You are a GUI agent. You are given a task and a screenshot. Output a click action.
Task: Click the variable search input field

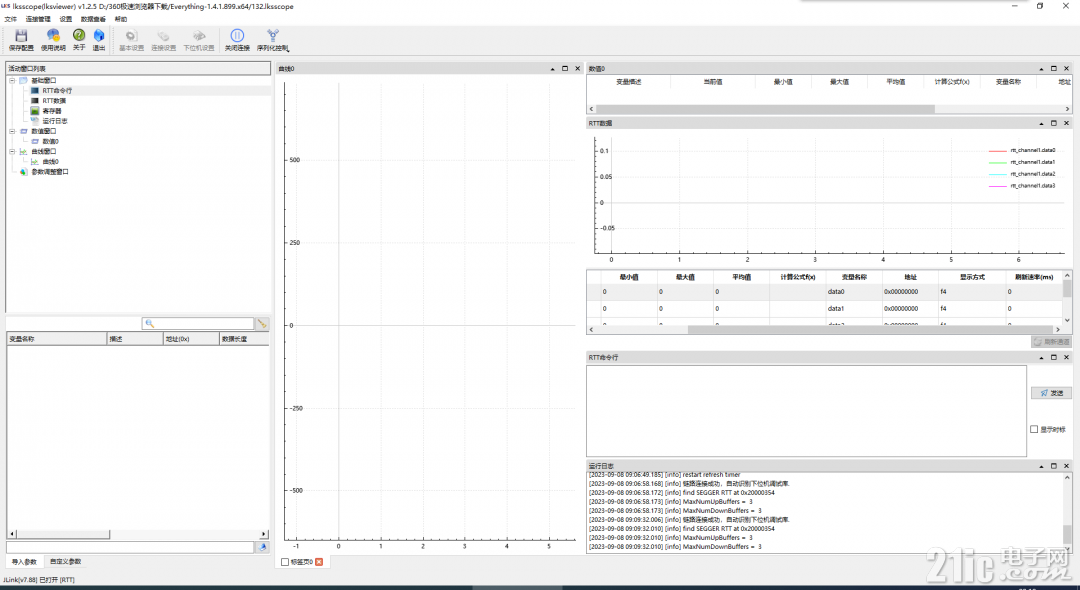tap(198, 324)
